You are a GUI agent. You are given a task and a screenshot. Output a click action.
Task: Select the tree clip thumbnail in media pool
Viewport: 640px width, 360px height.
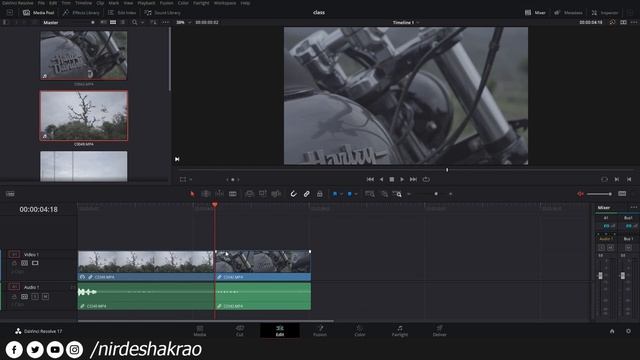click(84, 116)
